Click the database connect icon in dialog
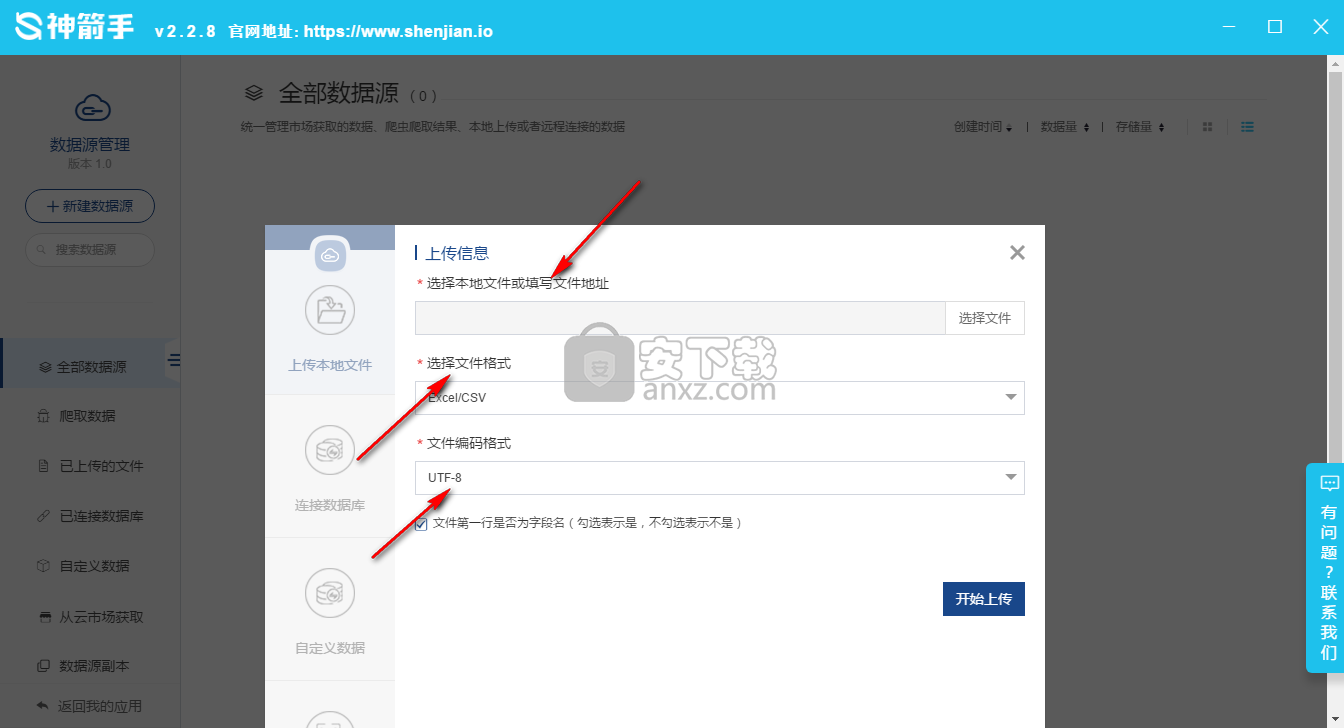Viewport: 1344px width, 728px height. point(330,450)
